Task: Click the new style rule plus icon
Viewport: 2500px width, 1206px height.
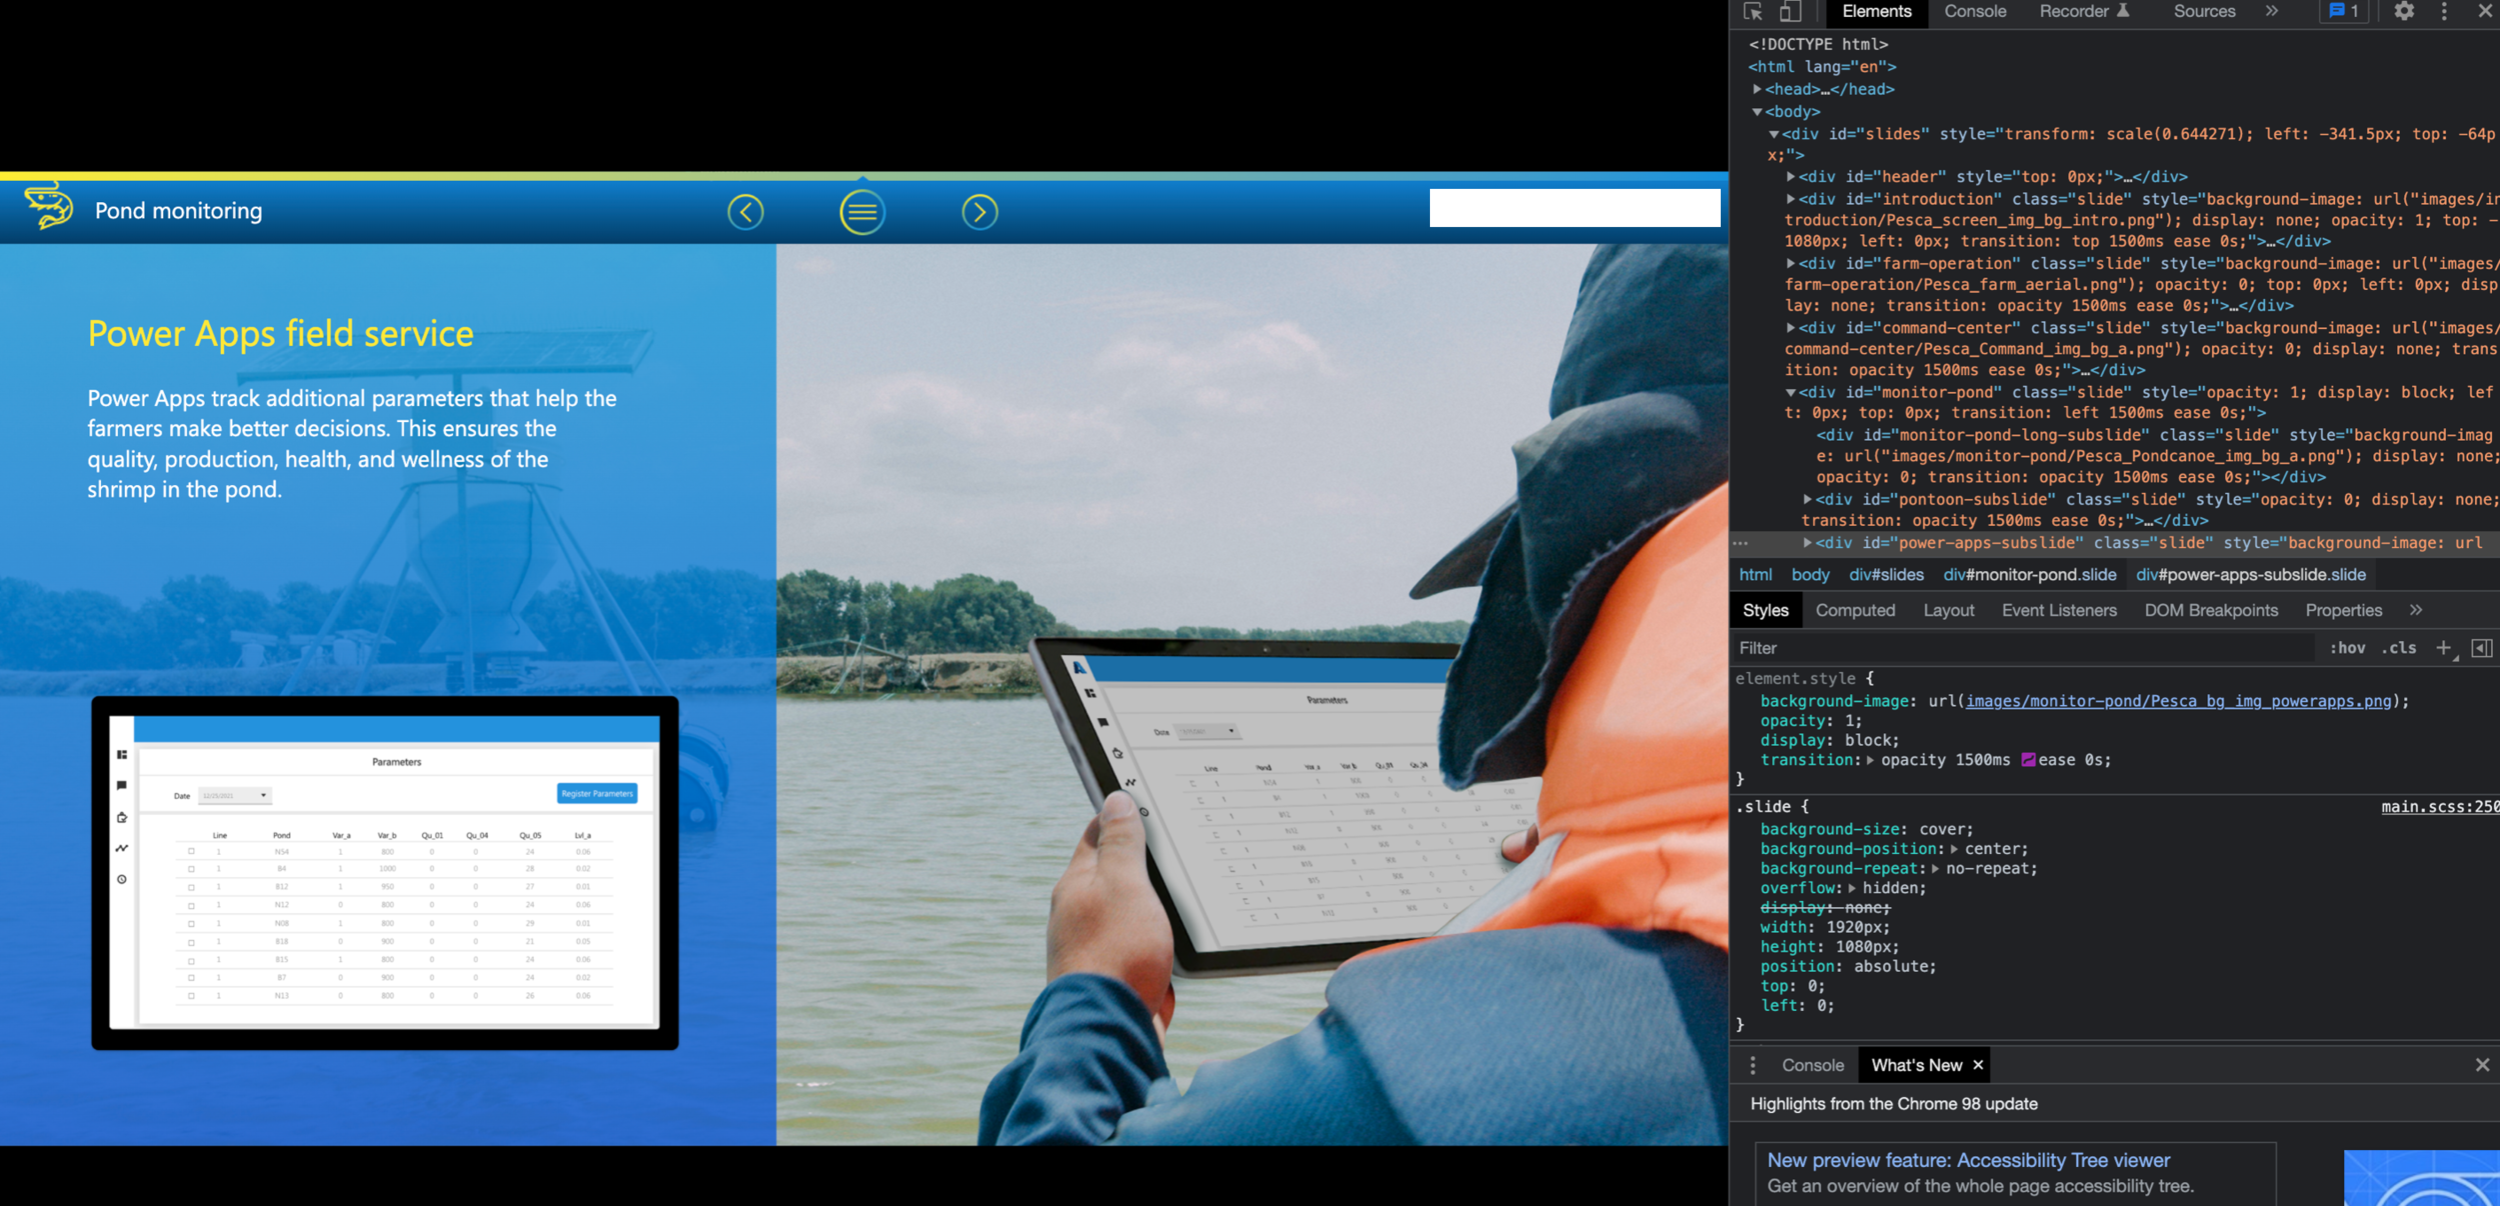Action: (2443, 648)
